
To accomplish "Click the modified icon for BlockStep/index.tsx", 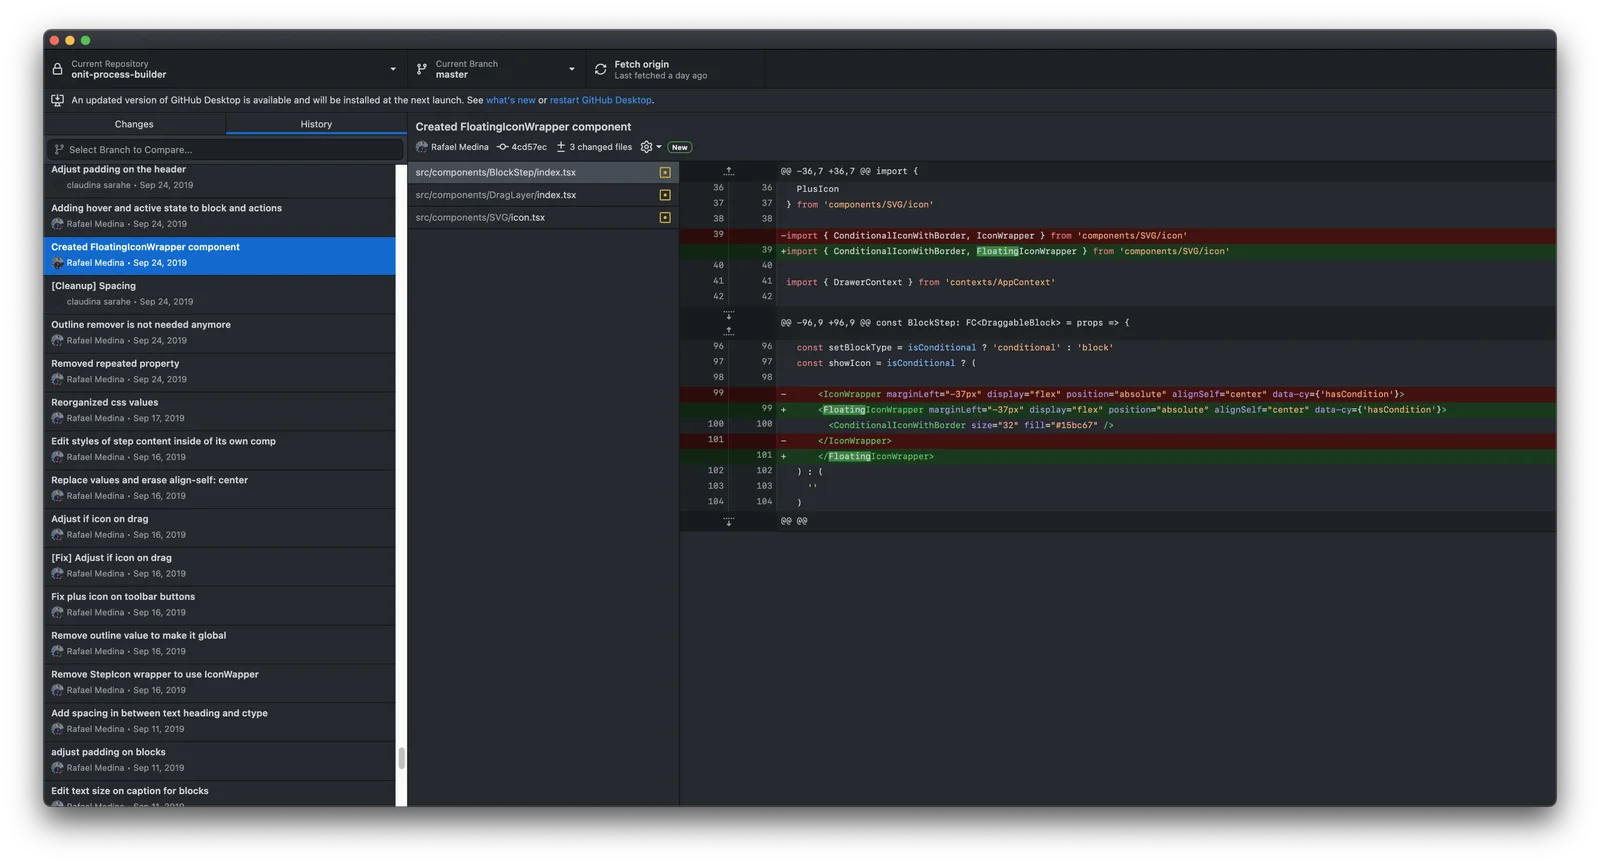I will pyautogui.click(x=665, y=172).
